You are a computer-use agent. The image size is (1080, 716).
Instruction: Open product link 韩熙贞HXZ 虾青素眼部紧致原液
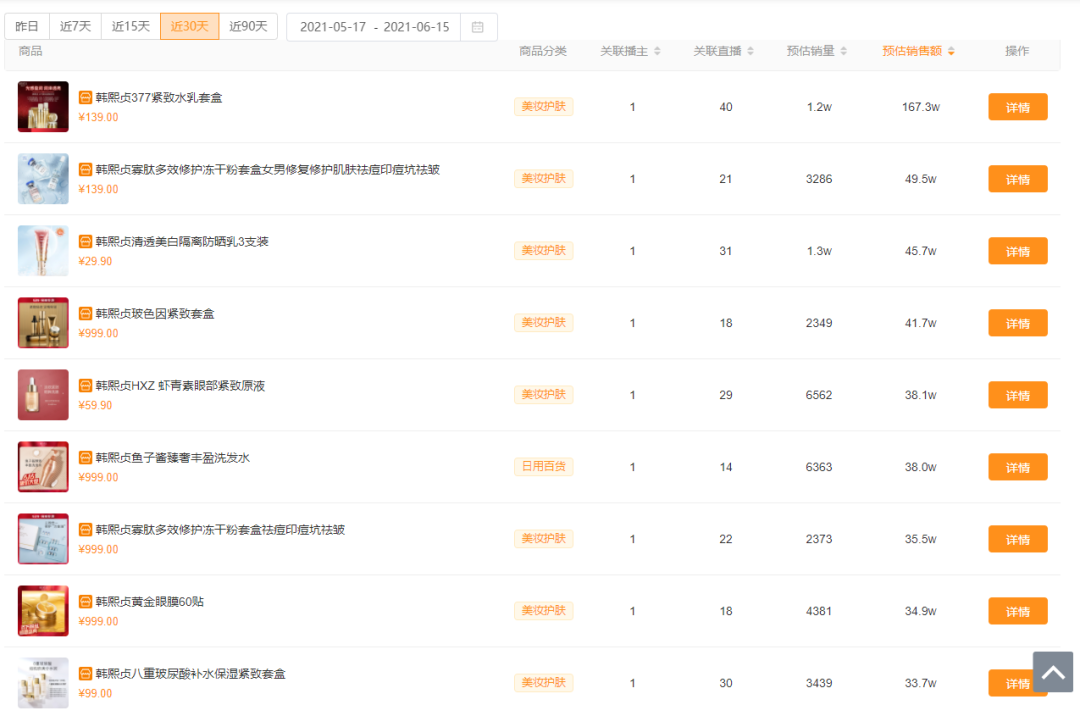click(180, 386)
